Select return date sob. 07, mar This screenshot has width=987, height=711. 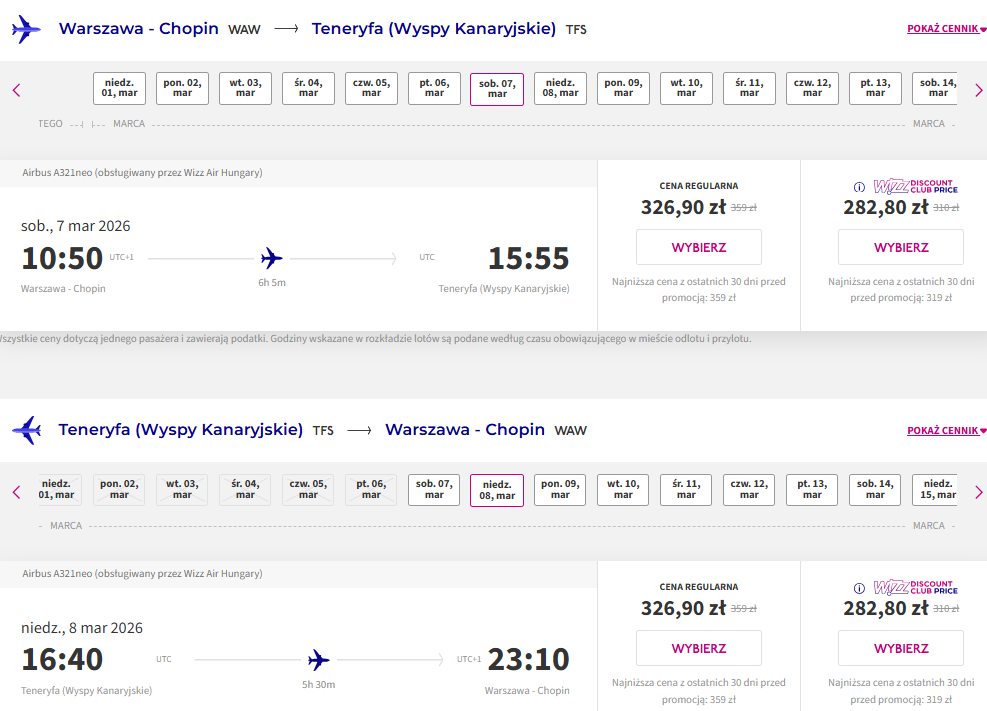point(434,490)
